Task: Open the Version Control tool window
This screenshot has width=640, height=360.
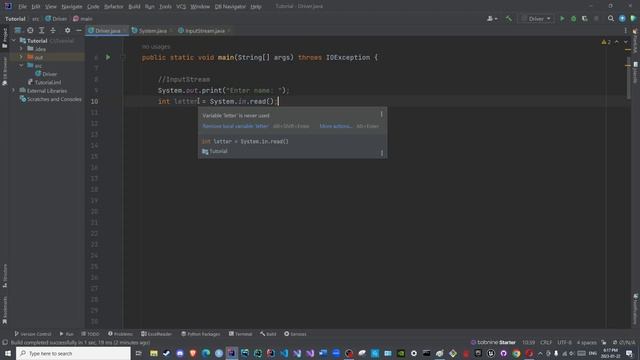Action: [33, 334]
